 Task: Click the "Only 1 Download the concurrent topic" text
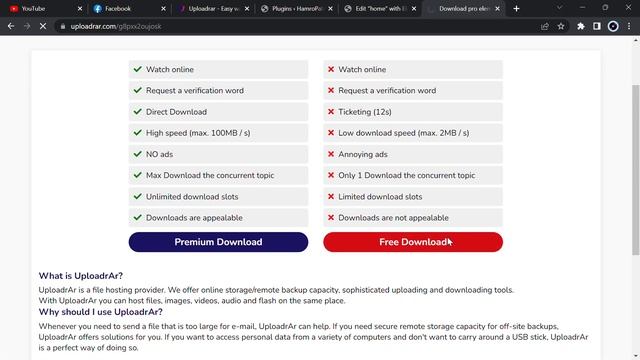407,176
